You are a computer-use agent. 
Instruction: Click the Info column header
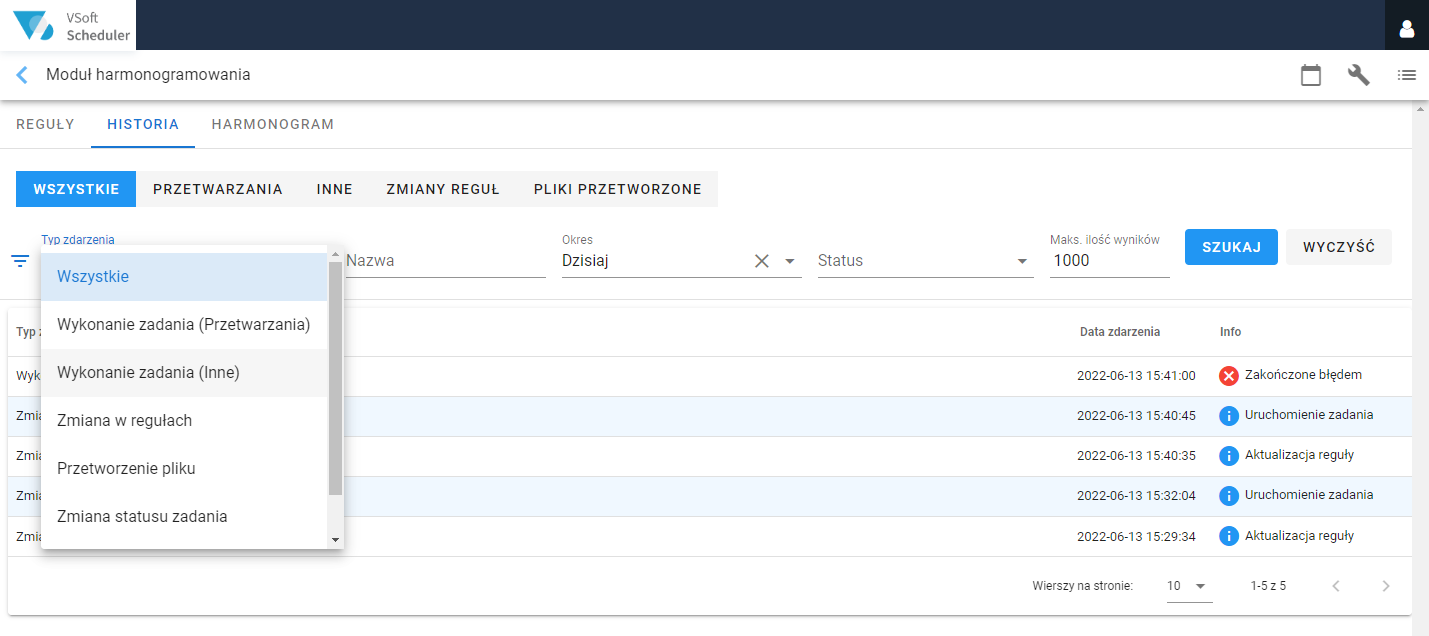(x=1230, y=332)
